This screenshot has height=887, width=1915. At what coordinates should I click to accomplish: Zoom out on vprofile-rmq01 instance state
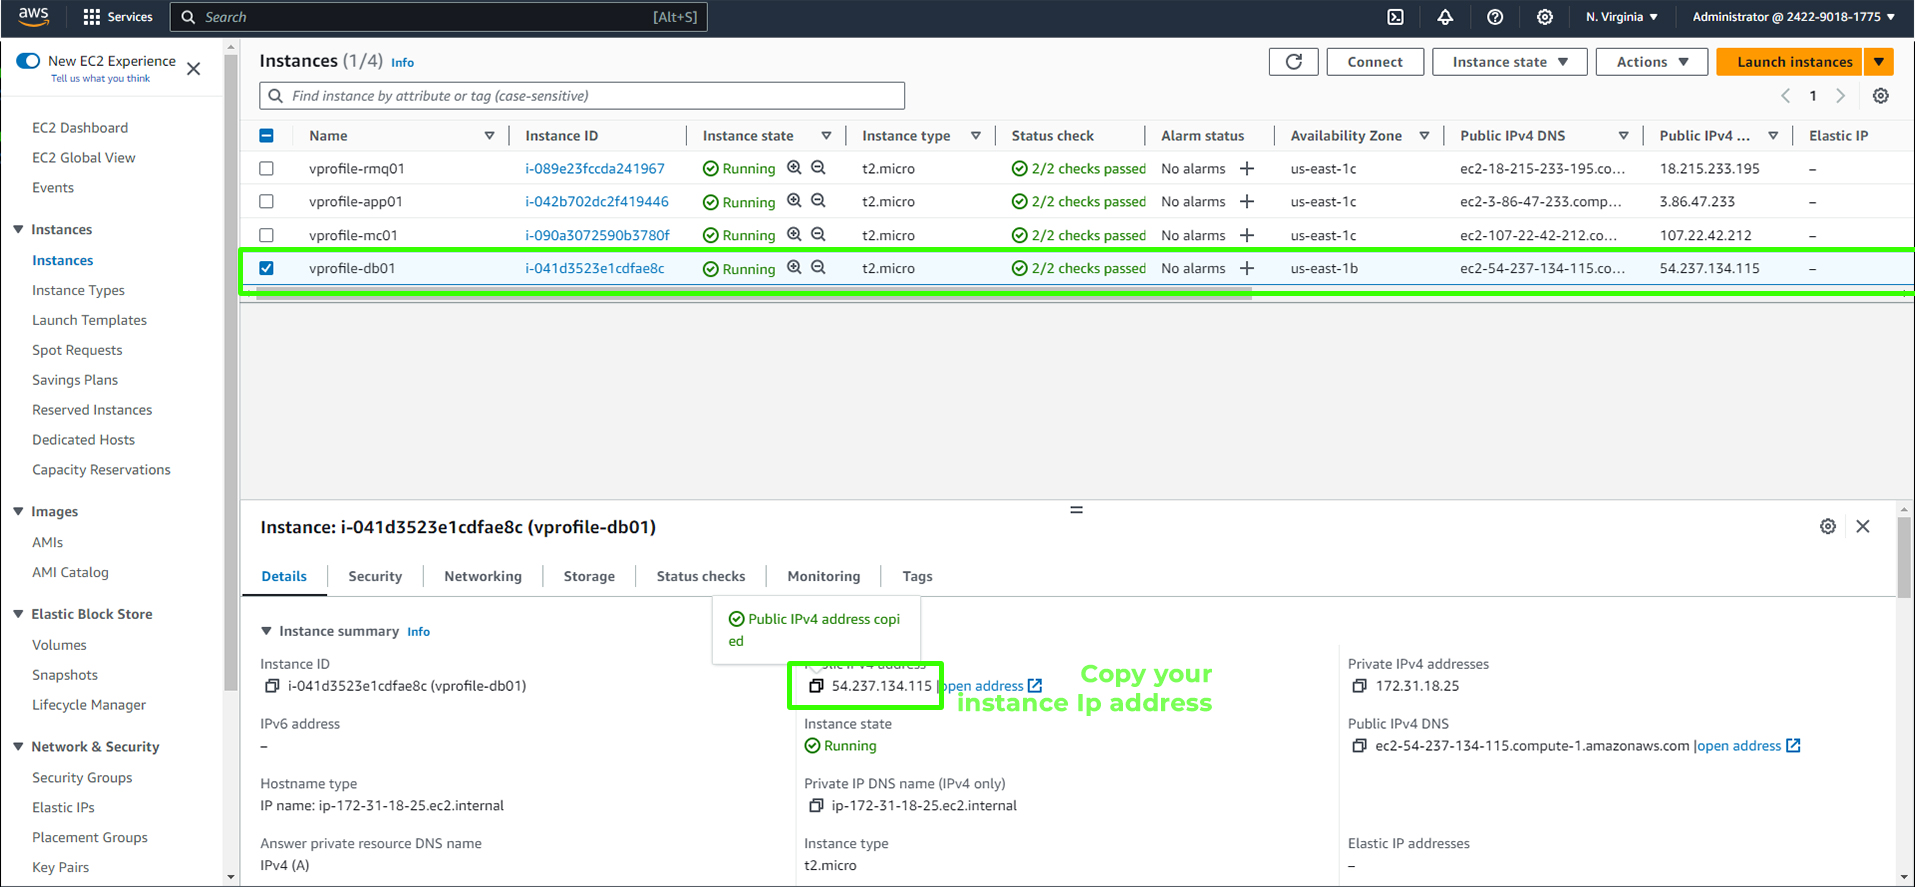point(818,168)
